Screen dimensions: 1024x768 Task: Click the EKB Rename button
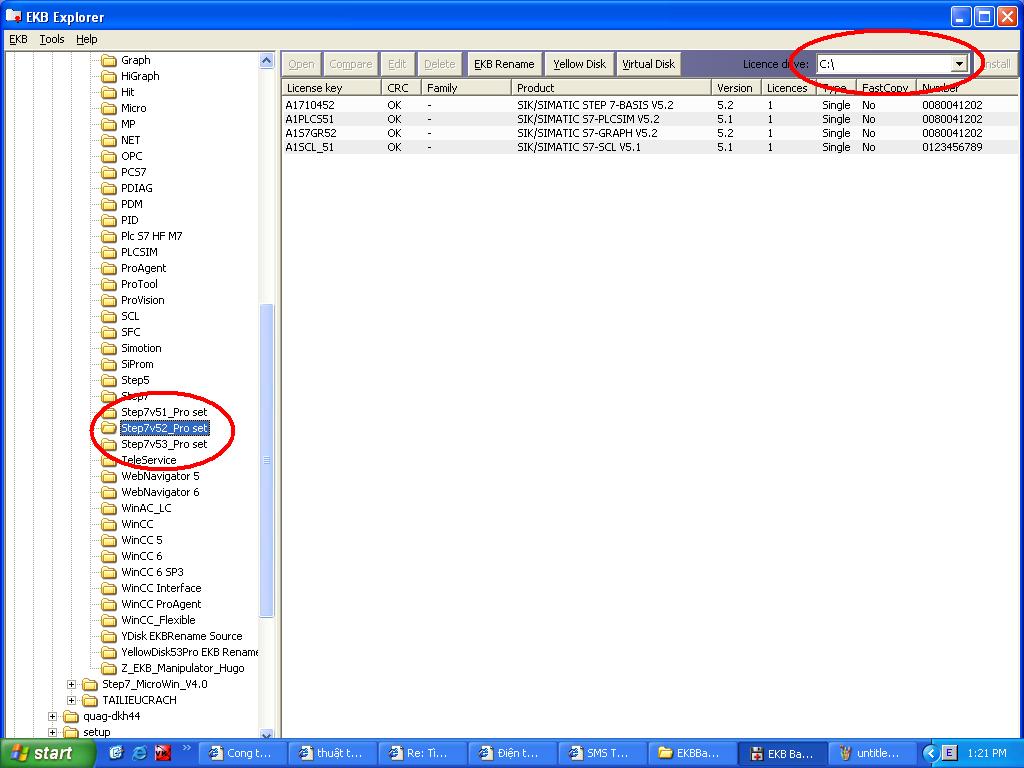coord(504,64)
